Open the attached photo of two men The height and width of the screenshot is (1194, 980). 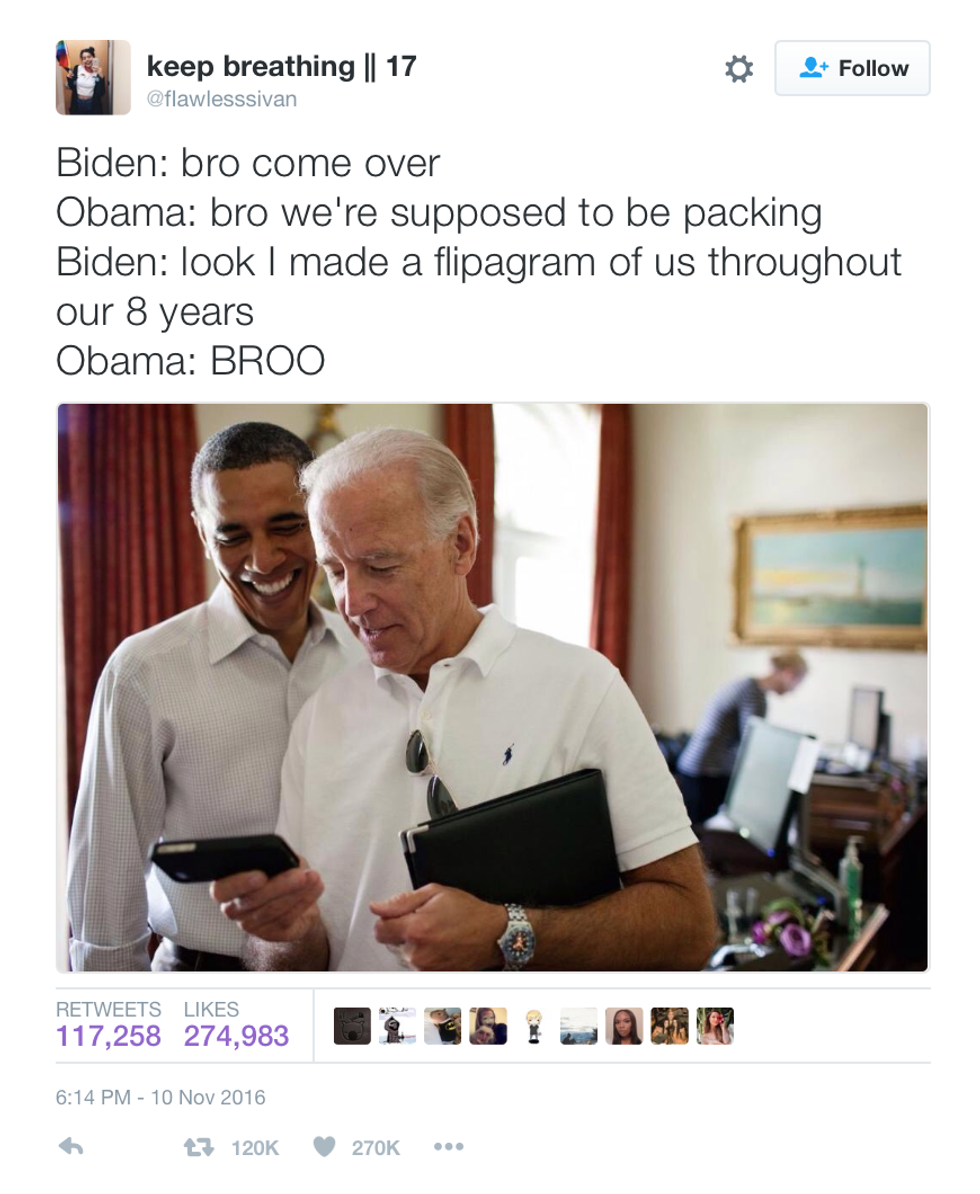[x=493, y=688]
